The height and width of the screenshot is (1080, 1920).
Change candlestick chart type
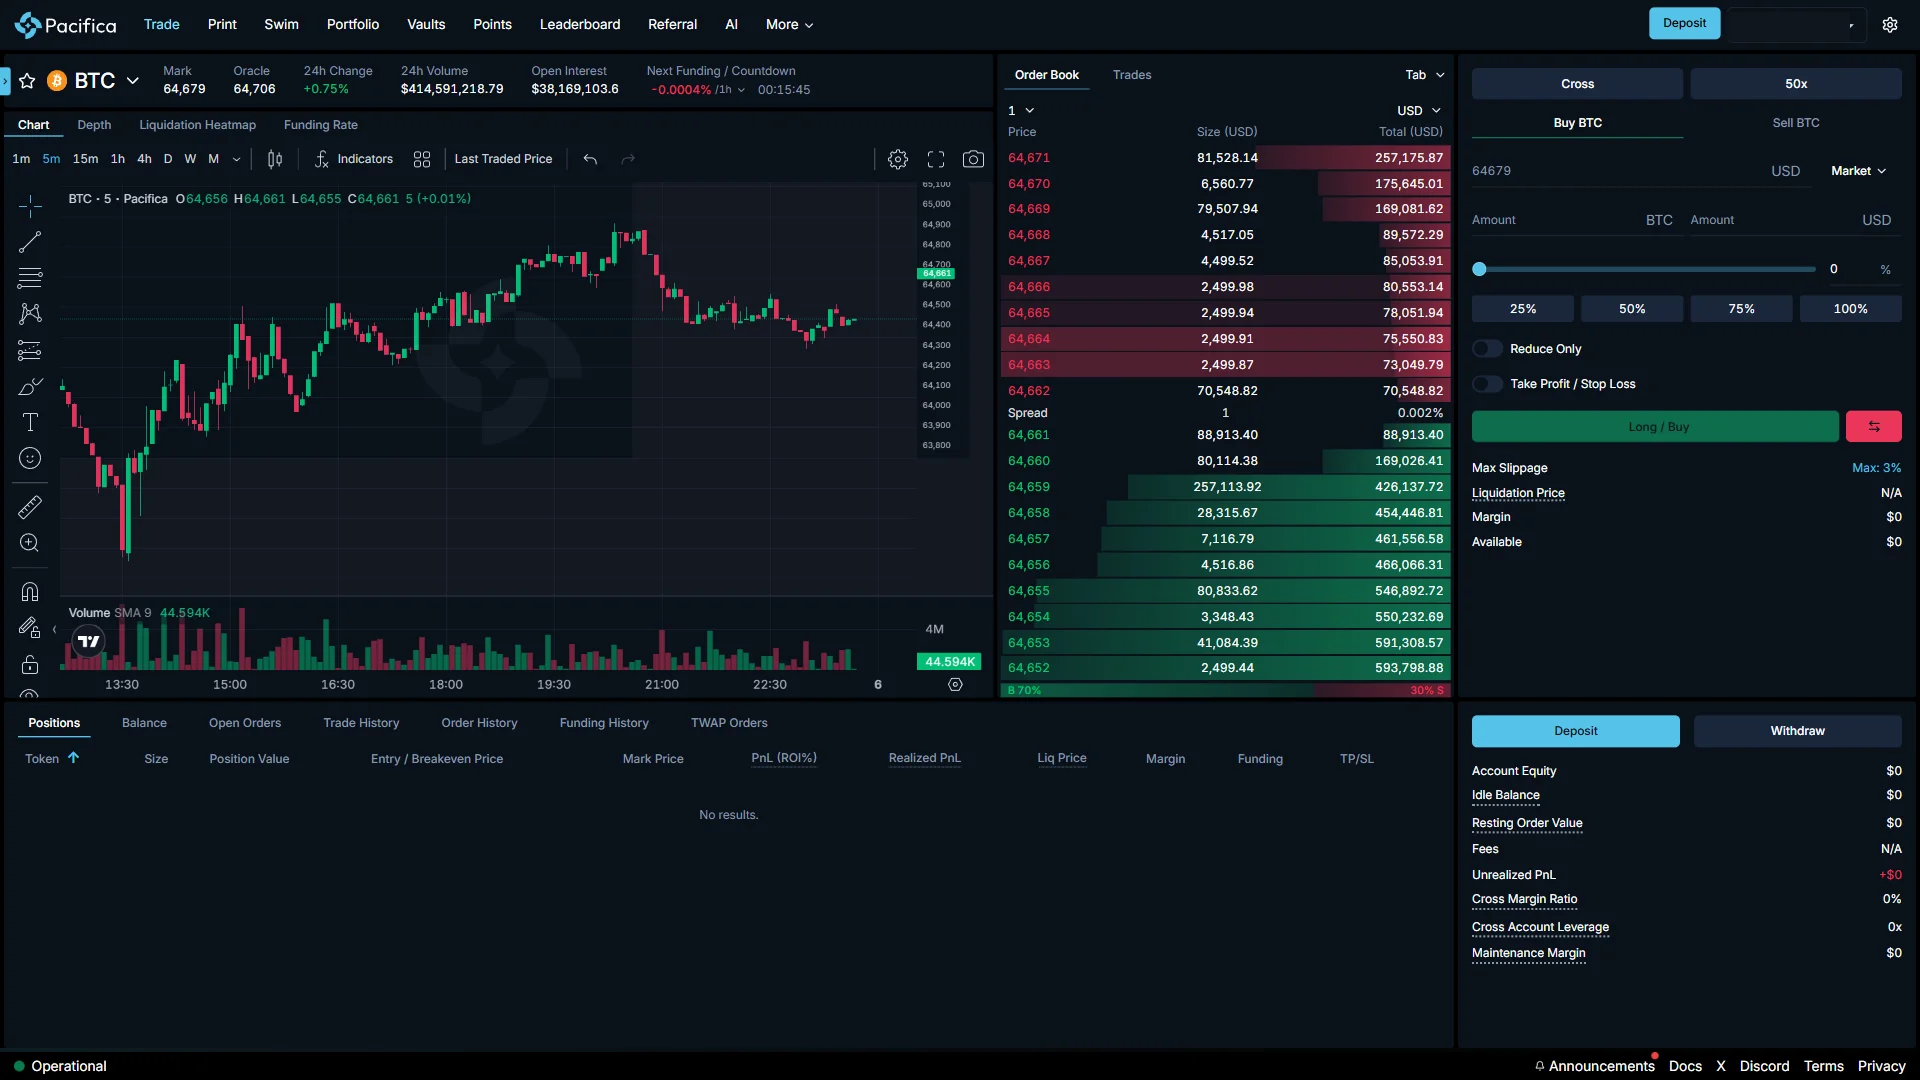click(275, 159)
